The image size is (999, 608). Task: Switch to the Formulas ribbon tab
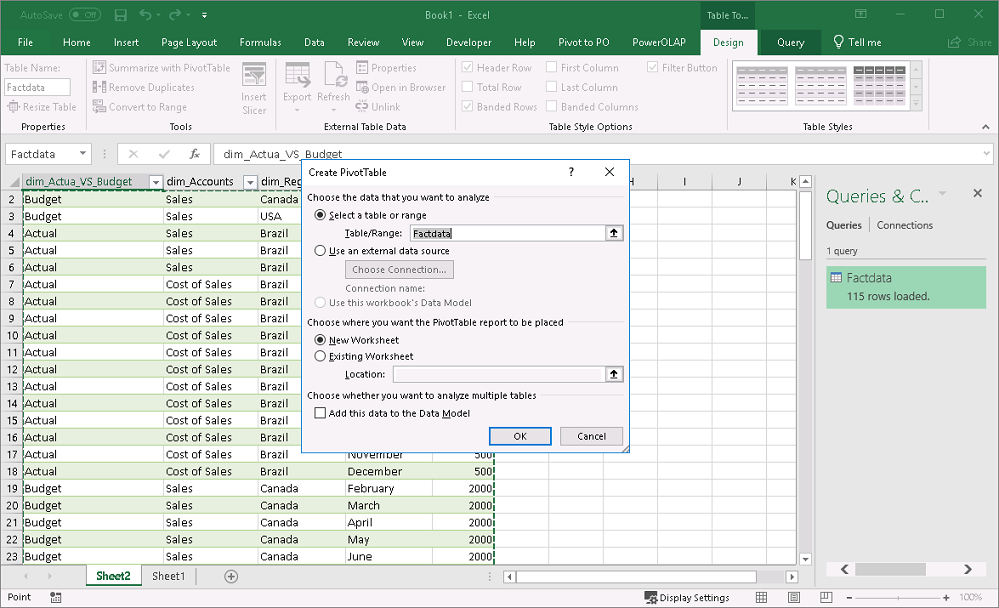pos(260,43)
